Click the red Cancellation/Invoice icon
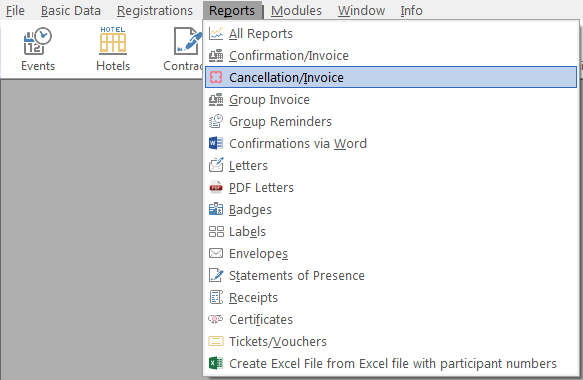The image size is (583, 380). point(216,77)
